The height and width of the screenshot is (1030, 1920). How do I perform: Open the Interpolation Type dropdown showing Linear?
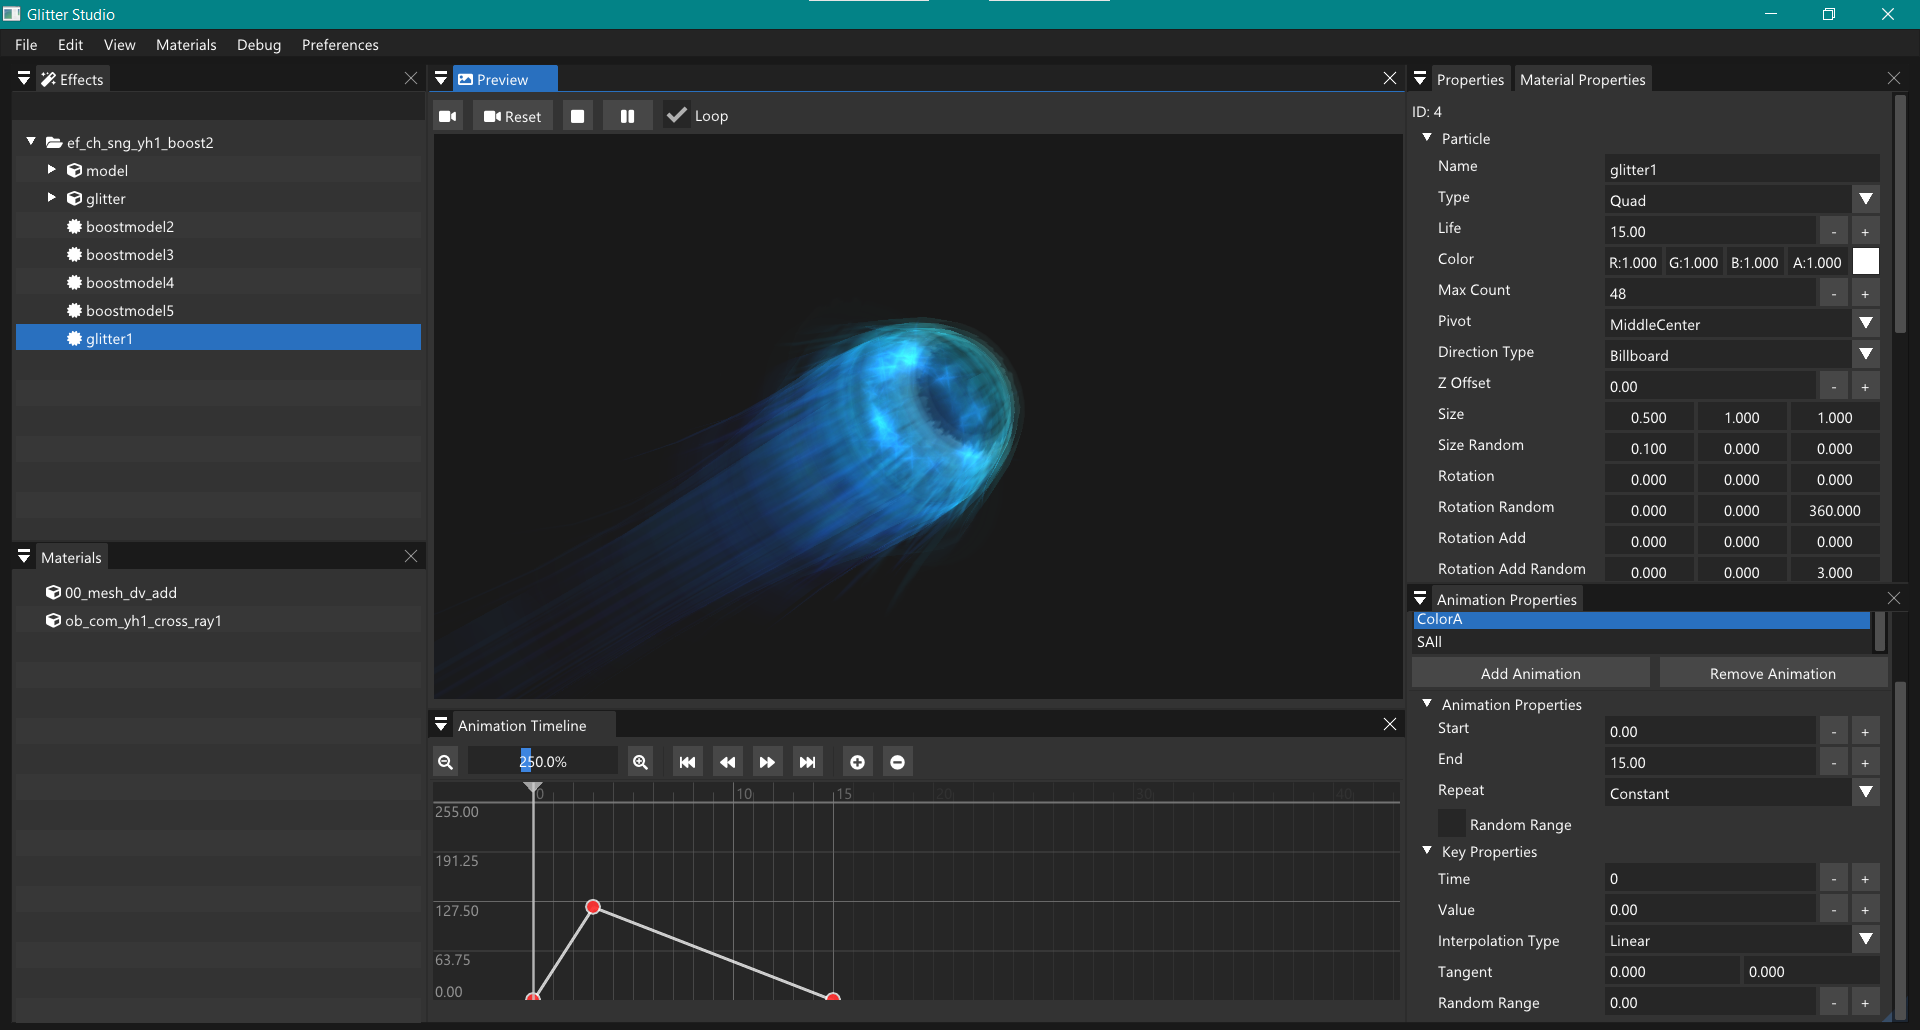[1741, 940]
